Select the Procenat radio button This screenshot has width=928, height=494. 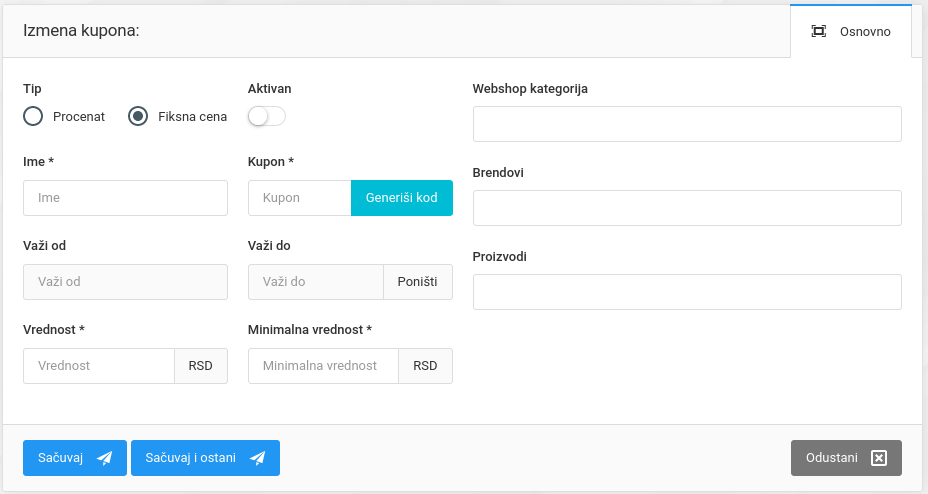click(33, 116)
